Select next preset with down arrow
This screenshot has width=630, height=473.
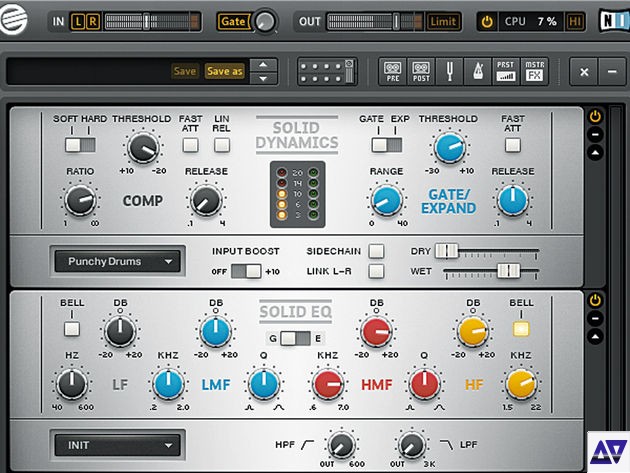pyautogui.click(x=263, y=78)
